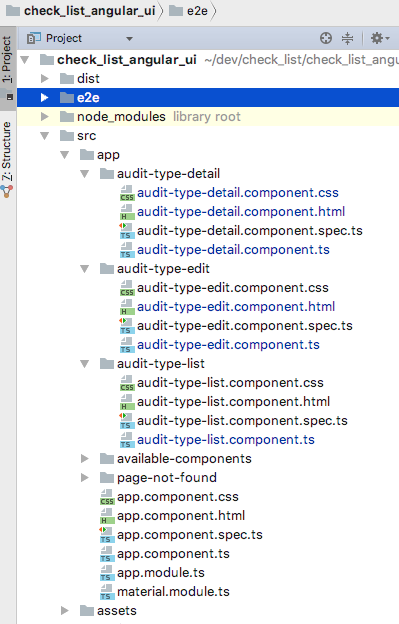399x624 pixels.
Task: Open the Project view dropdown arrow
Action: tap(129, 39)
